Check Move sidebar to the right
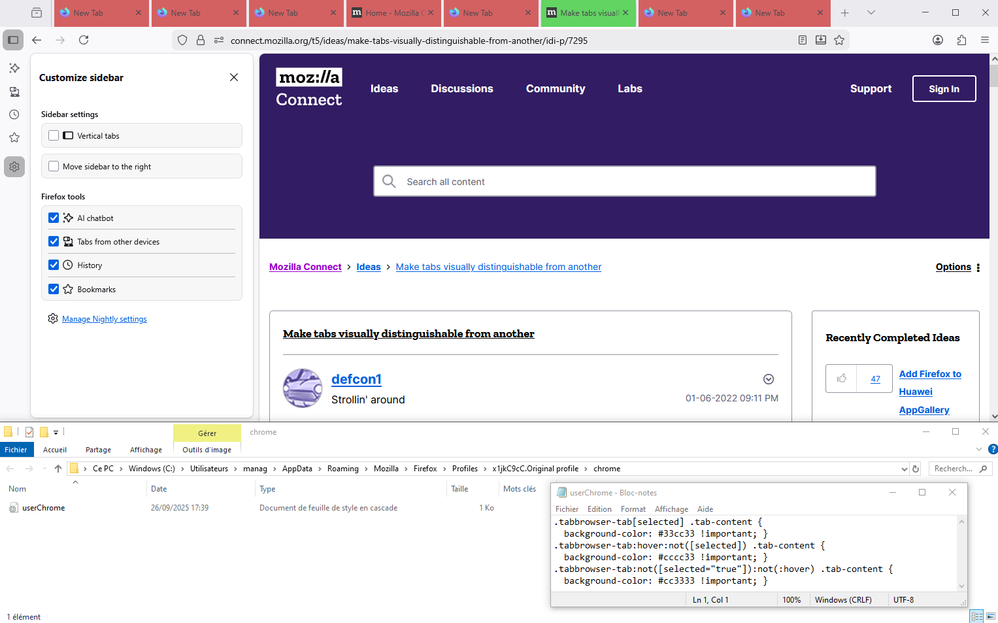This screenshot has height=623, width=998. click(53, 166)
